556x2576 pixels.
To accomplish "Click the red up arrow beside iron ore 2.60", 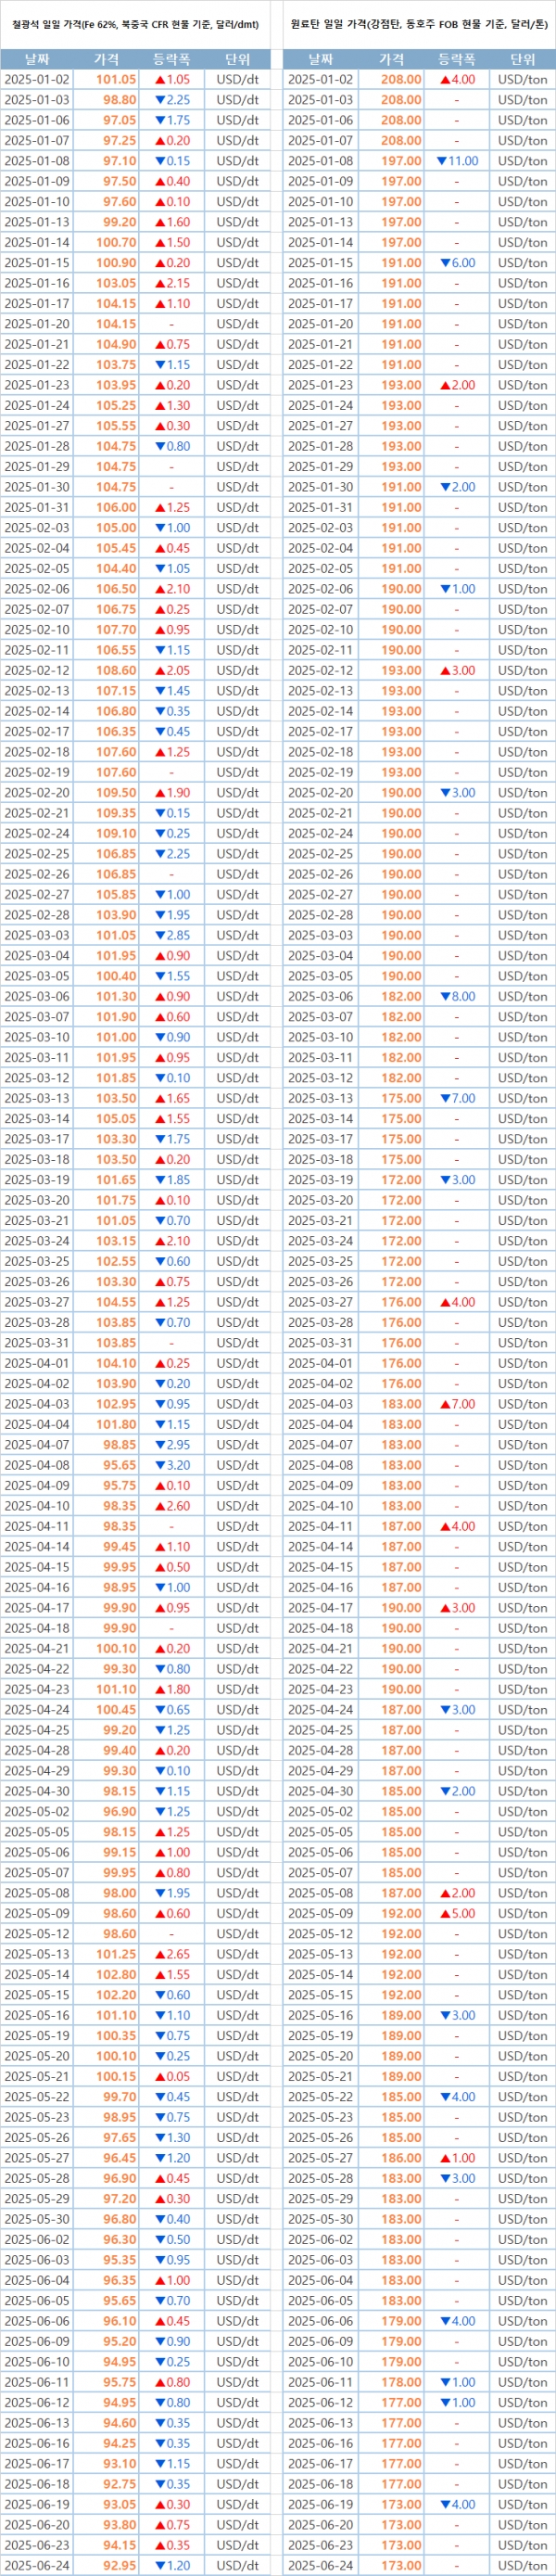I will tap(159, 1506).
